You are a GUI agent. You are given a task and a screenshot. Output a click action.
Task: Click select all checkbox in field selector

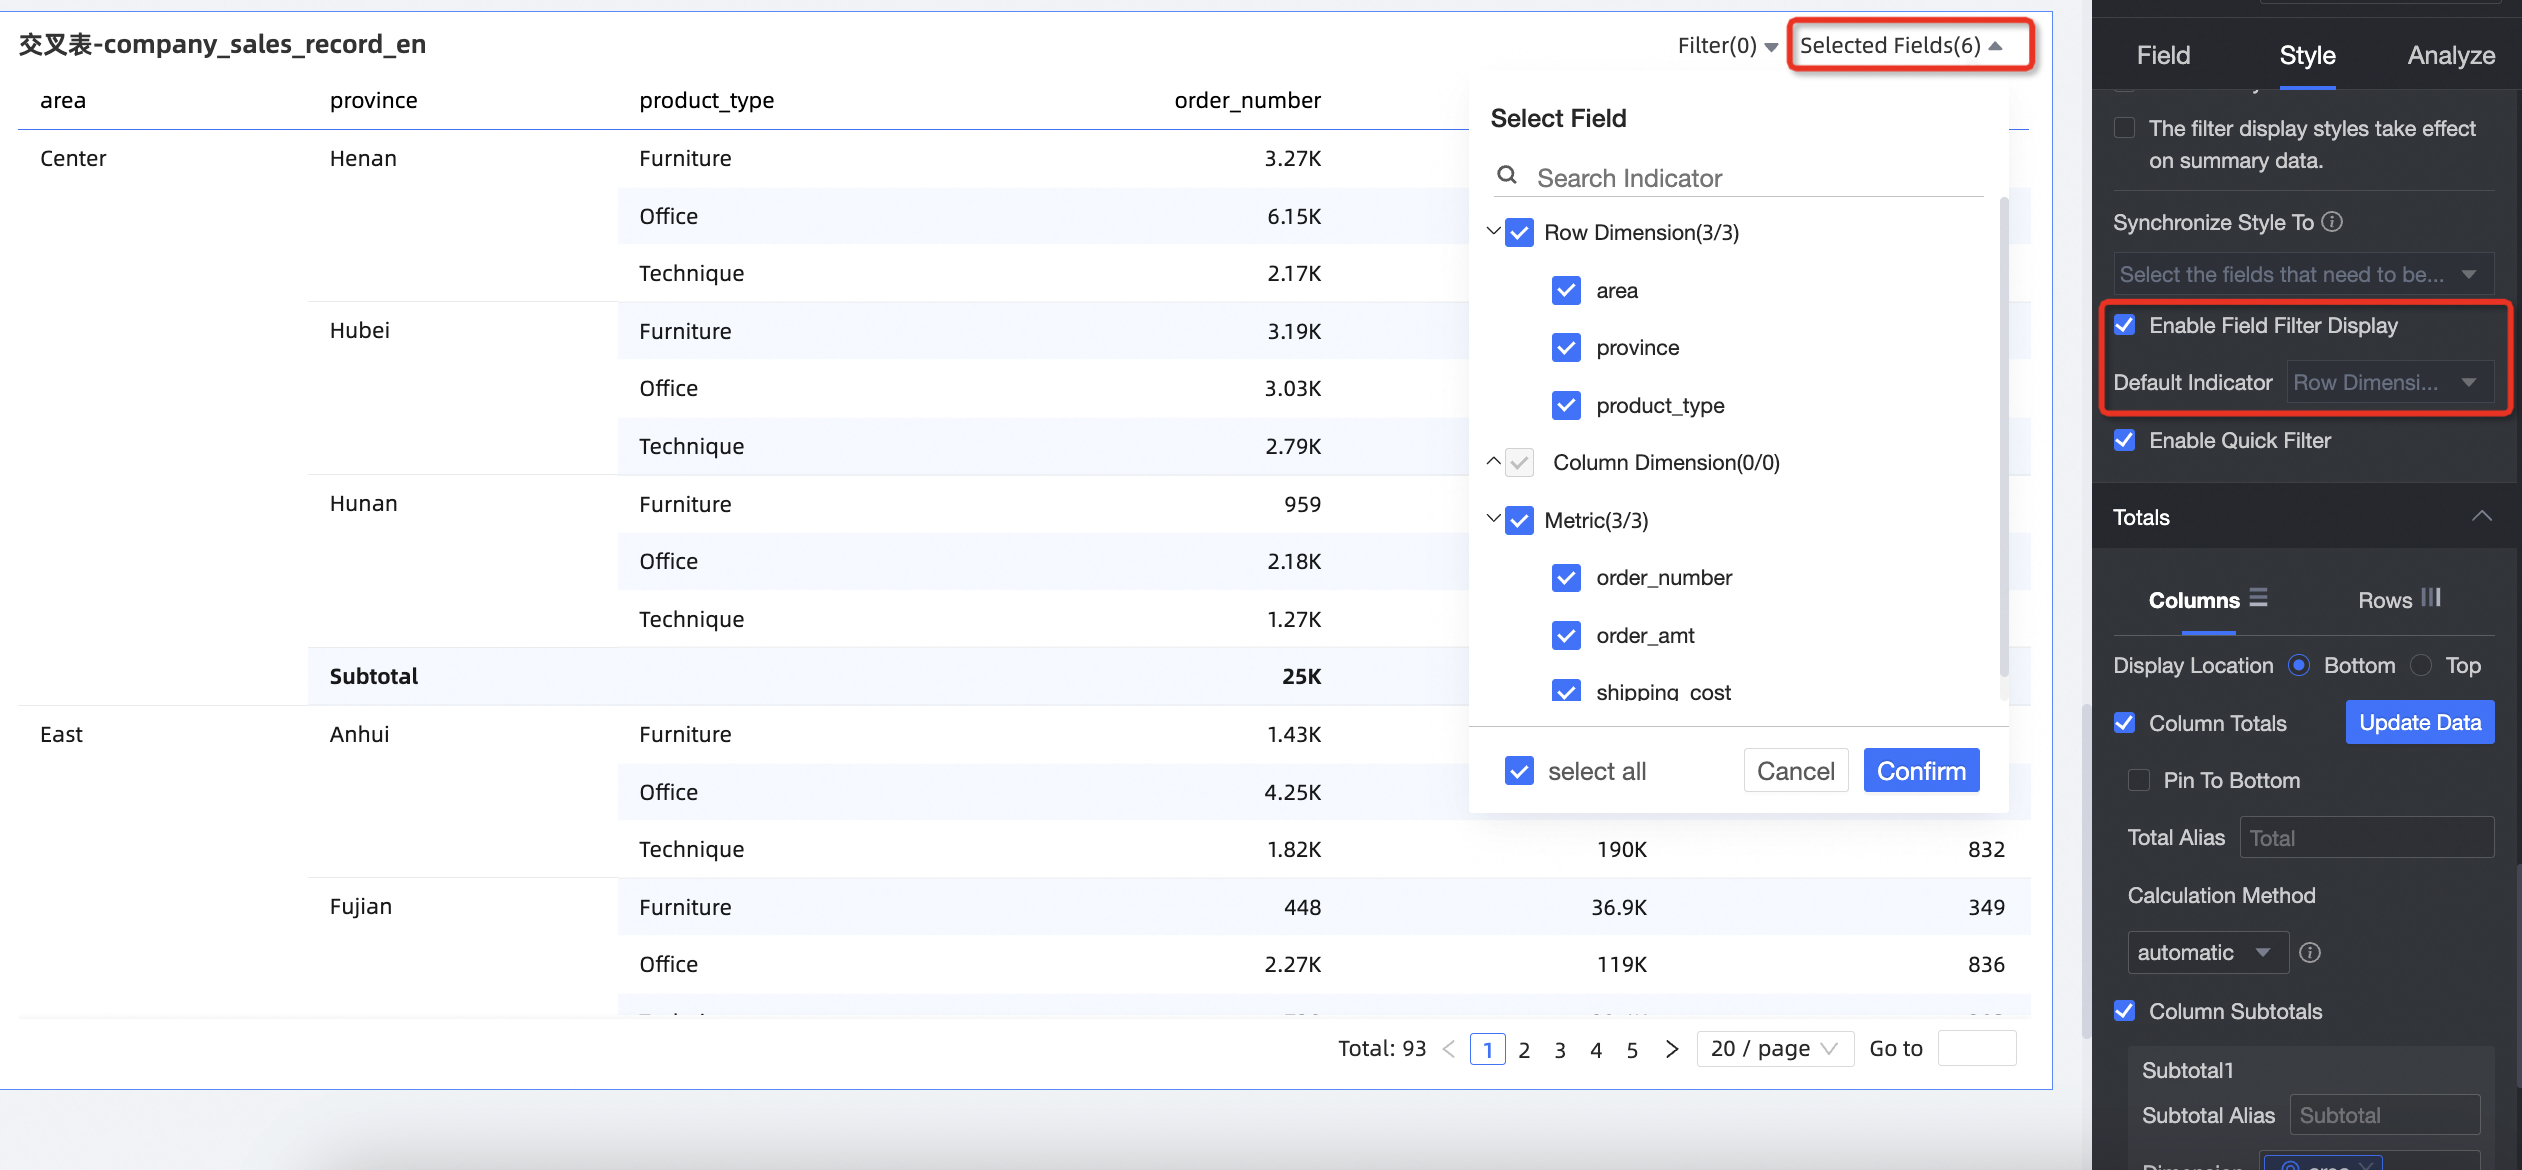1518,771
